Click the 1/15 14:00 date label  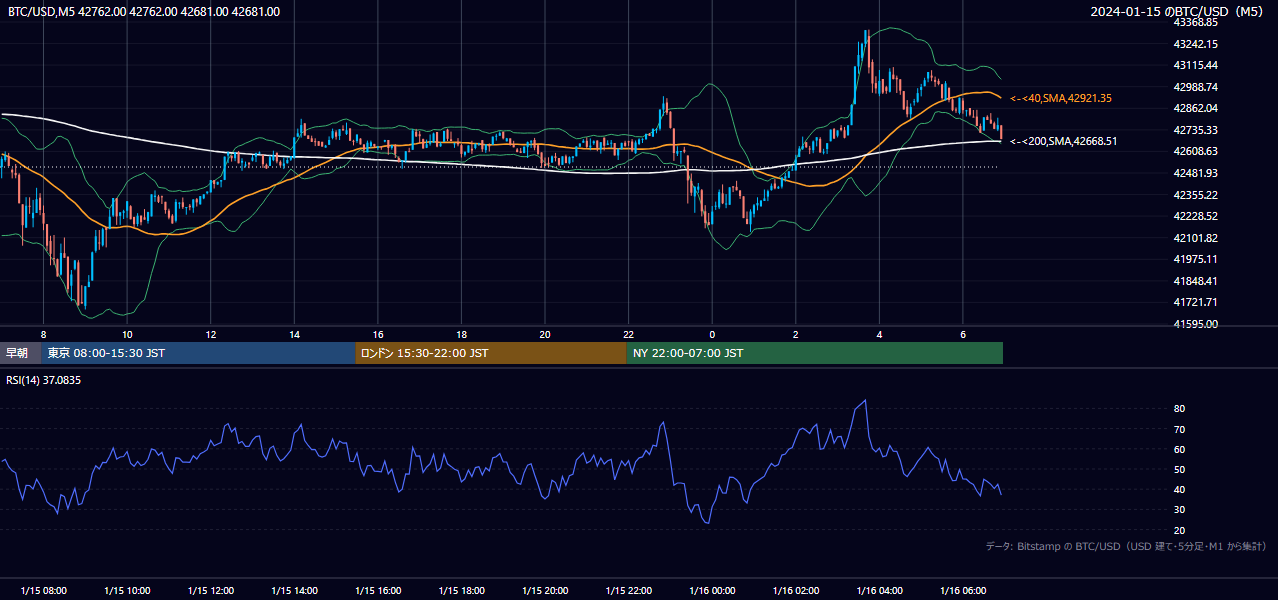click(x=294, y=590)
